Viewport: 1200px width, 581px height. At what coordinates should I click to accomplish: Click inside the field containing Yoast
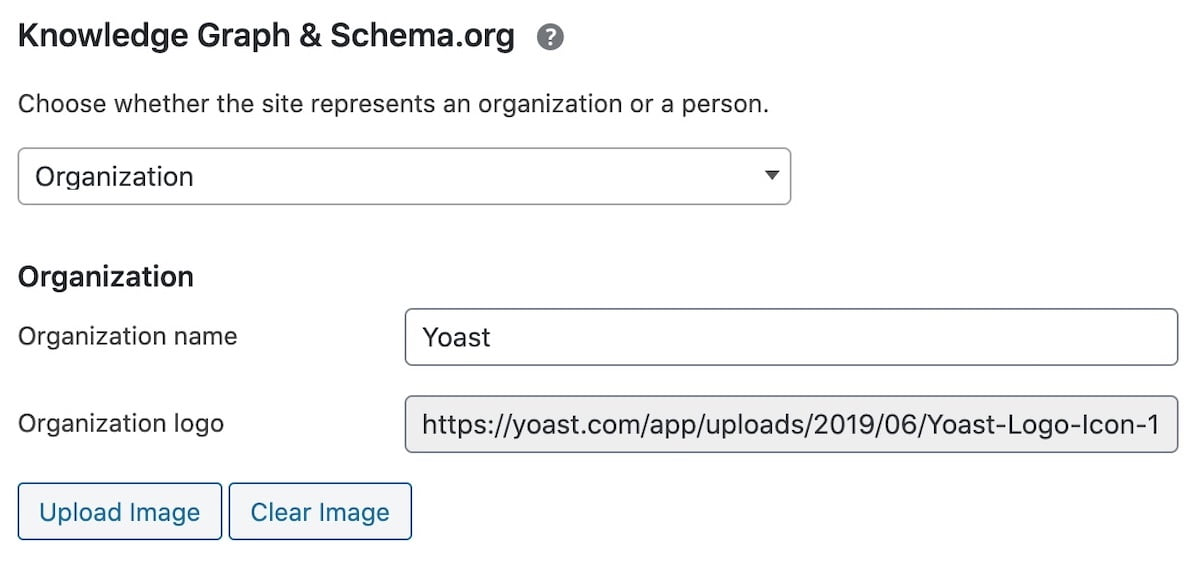click(790, 337)
